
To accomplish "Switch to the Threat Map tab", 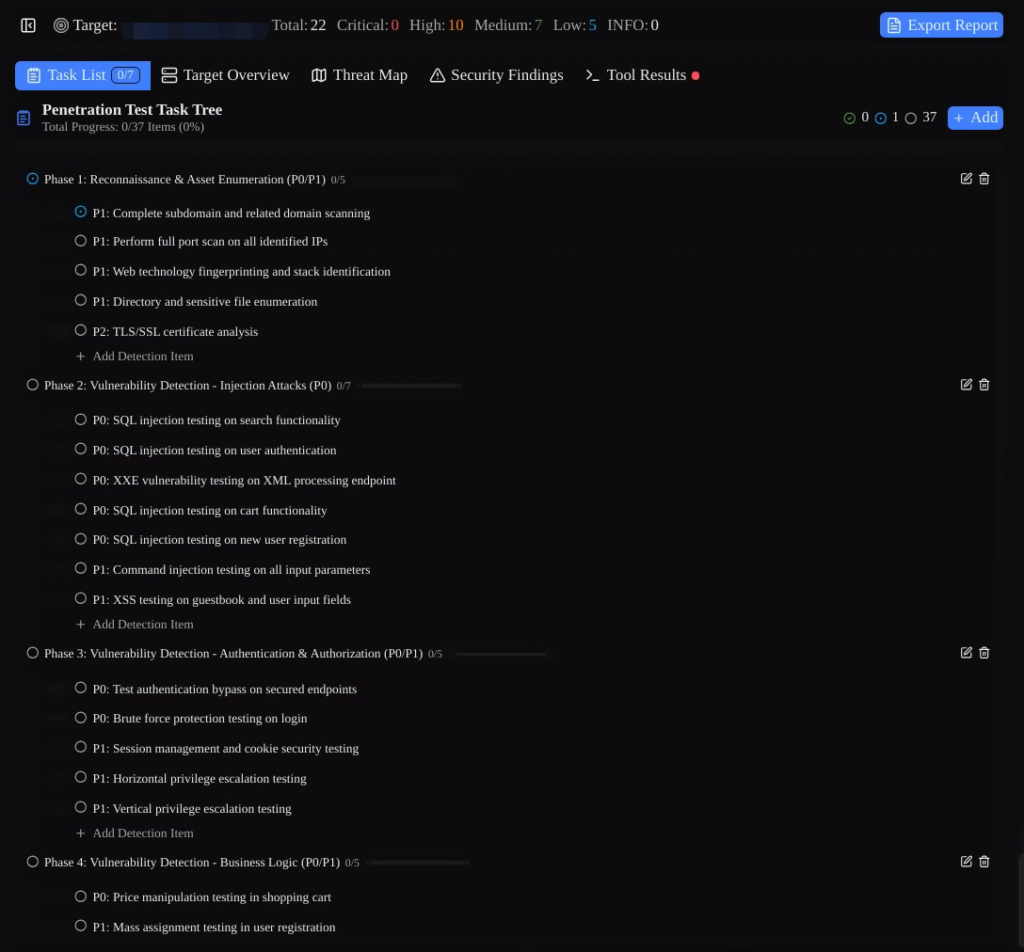I will point(359,75).
